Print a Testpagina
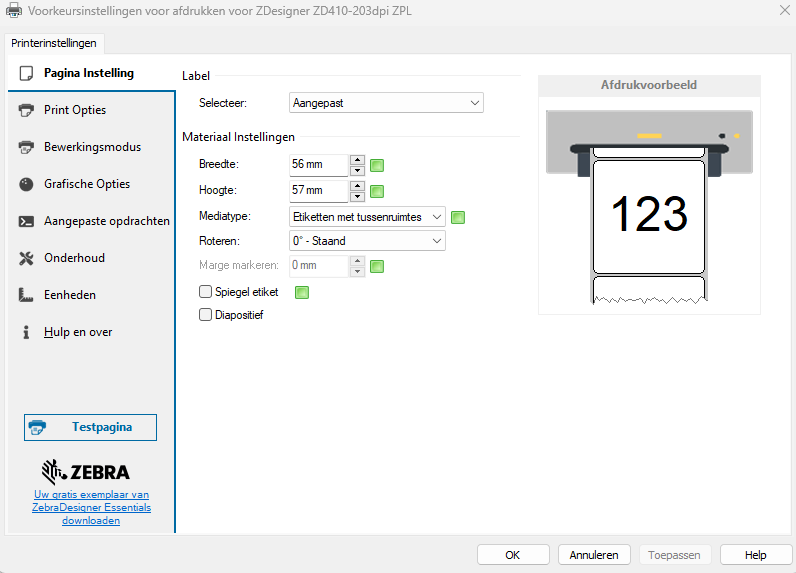The width and height of the screenshot is (796, 573). [x=90, y=427]
